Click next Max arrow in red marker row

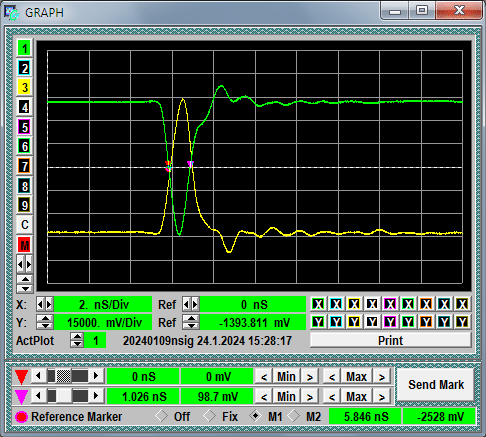tap(381, 377)
